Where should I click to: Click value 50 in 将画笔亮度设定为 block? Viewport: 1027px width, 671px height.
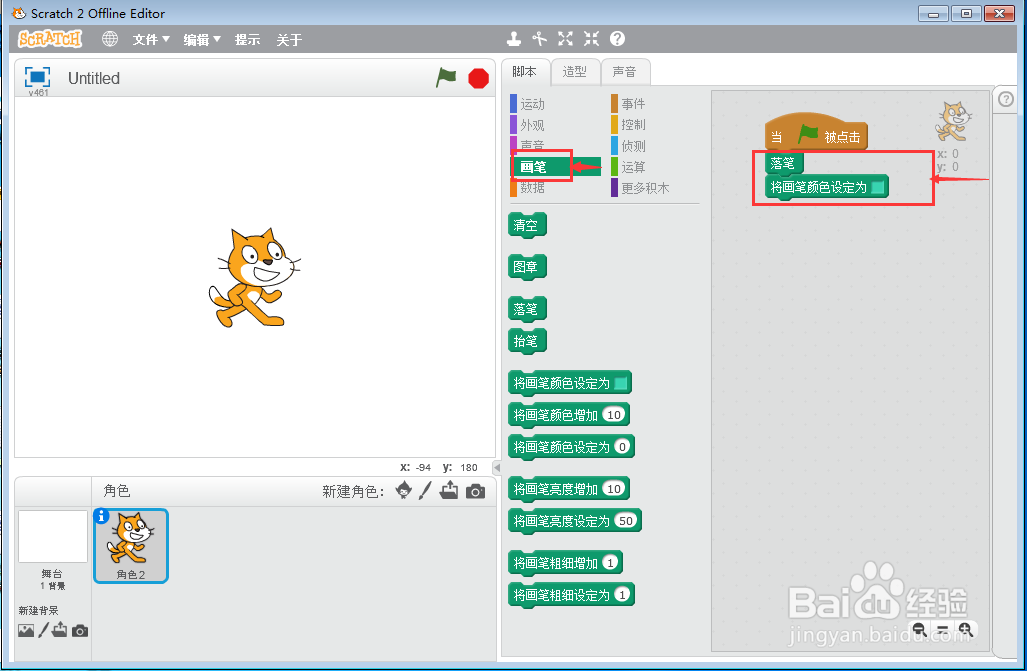coord(626,521)
